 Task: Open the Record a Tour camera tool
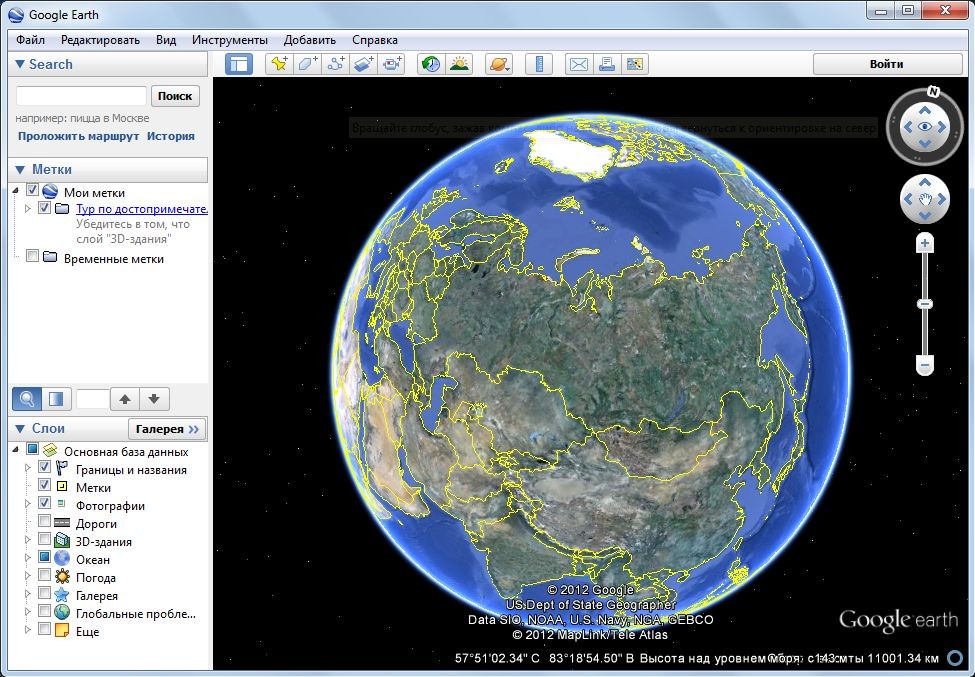[x=391, y=64]
